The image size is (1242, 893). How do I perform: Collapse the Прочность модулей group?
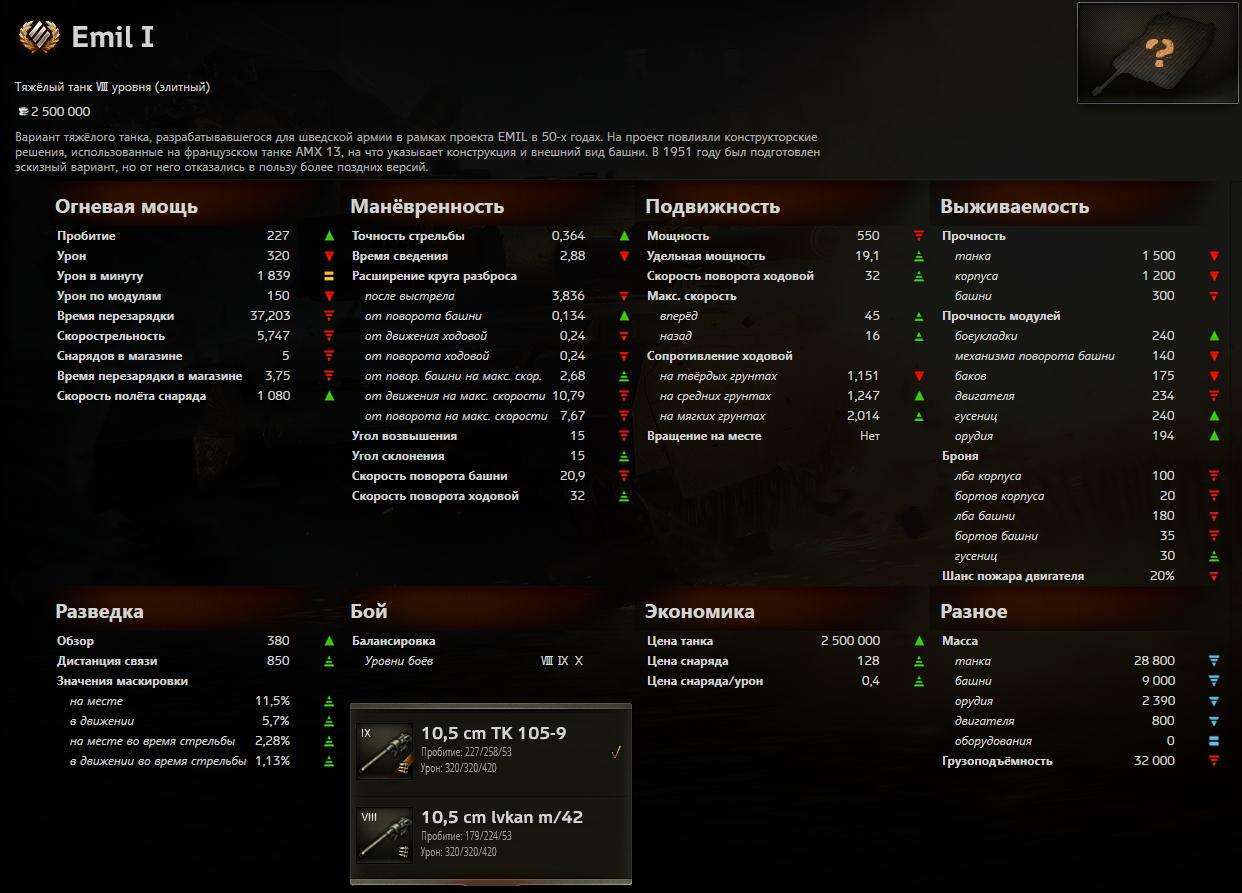(x=1001, y=316)
